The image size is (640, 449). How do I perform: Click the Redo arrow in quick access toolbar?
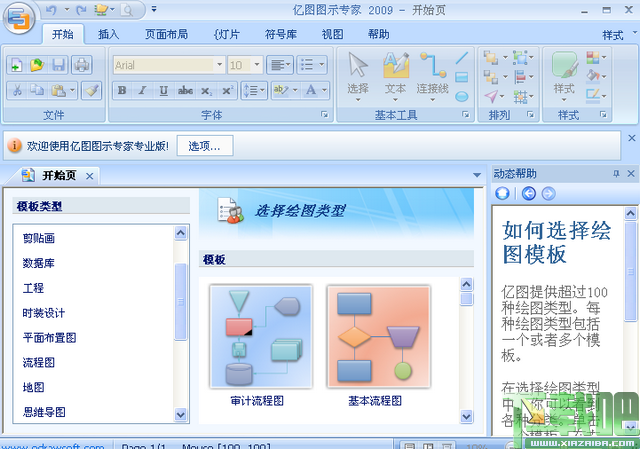click(x=81, y=9)
